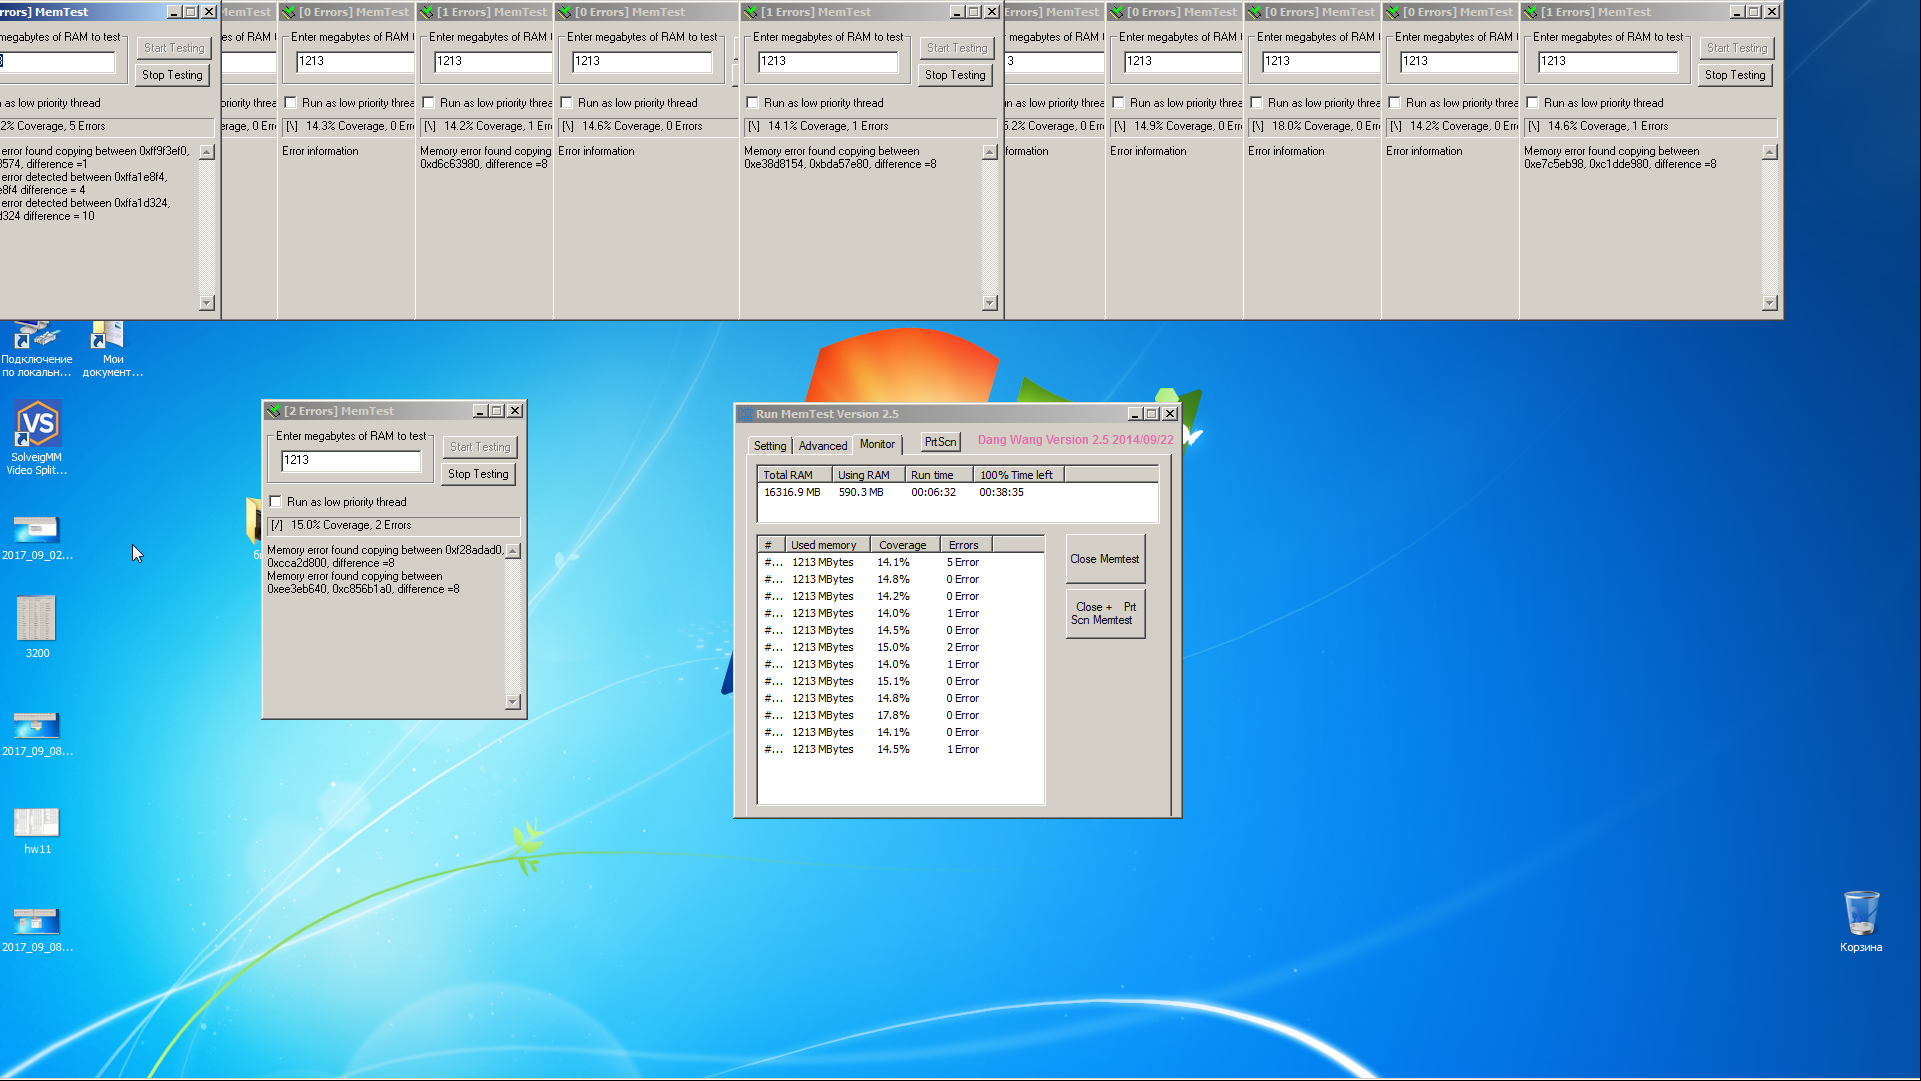Click MemTest icon in 2 Errors window title
Screen dimensions: 1921x1081
273,411
